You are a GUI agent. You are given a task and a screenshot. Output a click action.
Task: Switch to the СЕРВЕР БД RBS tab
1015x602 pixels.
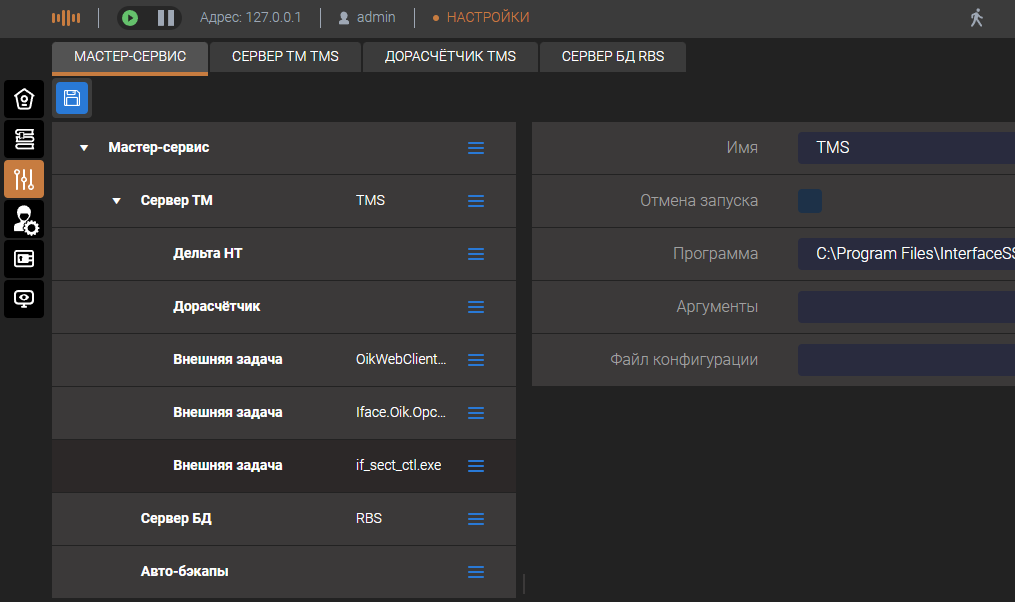(614, 57)
